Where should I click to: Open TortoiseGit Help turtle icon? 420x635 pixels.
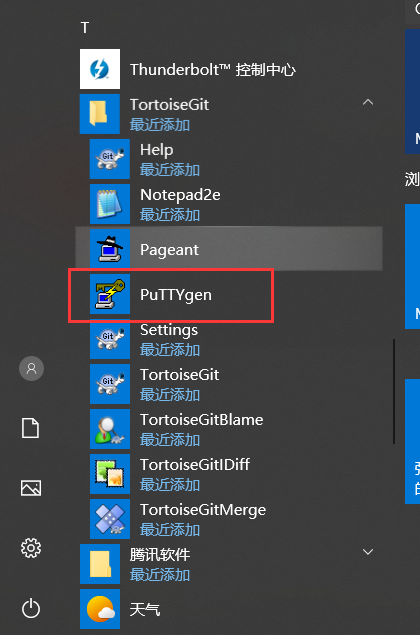(110, 159)
